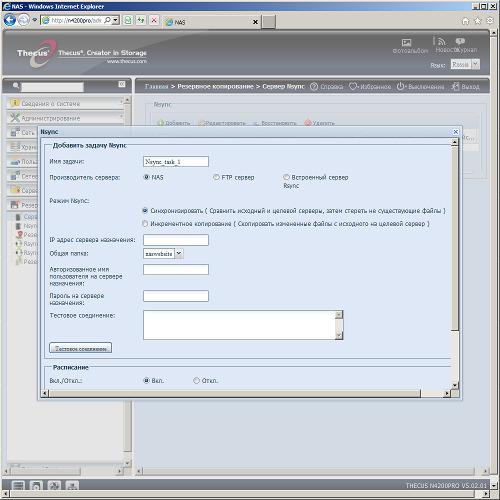Set schedule to Откл. radio button
The image size is (500, 500).
click(x=196, y=380)
